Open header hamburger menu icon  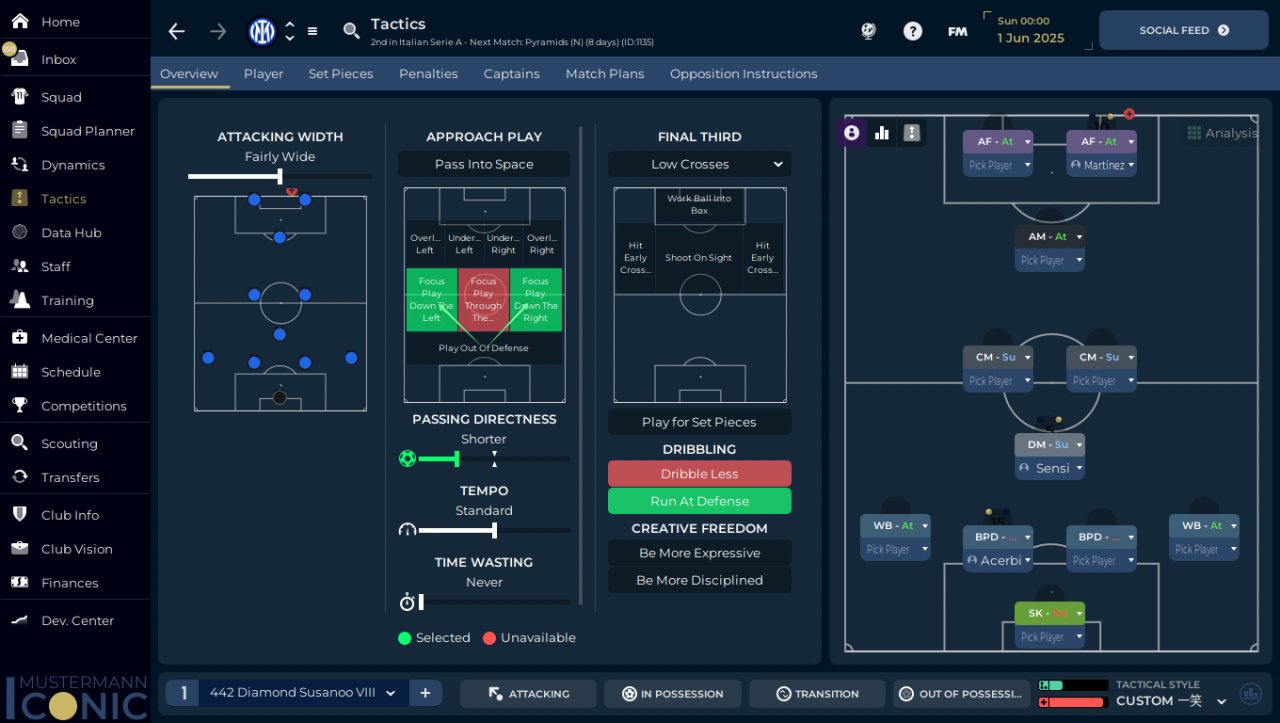pyautogui.click(x=312, y=31)
